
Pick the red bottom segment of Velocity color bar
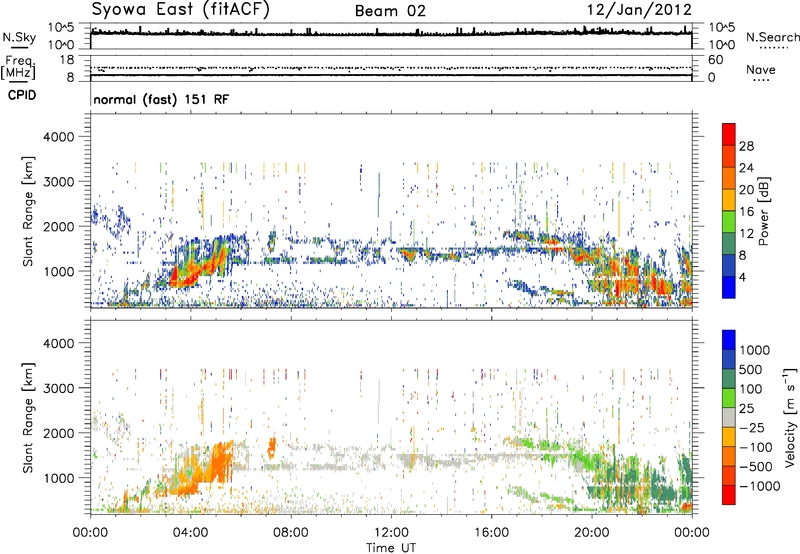tap(729, 495)
